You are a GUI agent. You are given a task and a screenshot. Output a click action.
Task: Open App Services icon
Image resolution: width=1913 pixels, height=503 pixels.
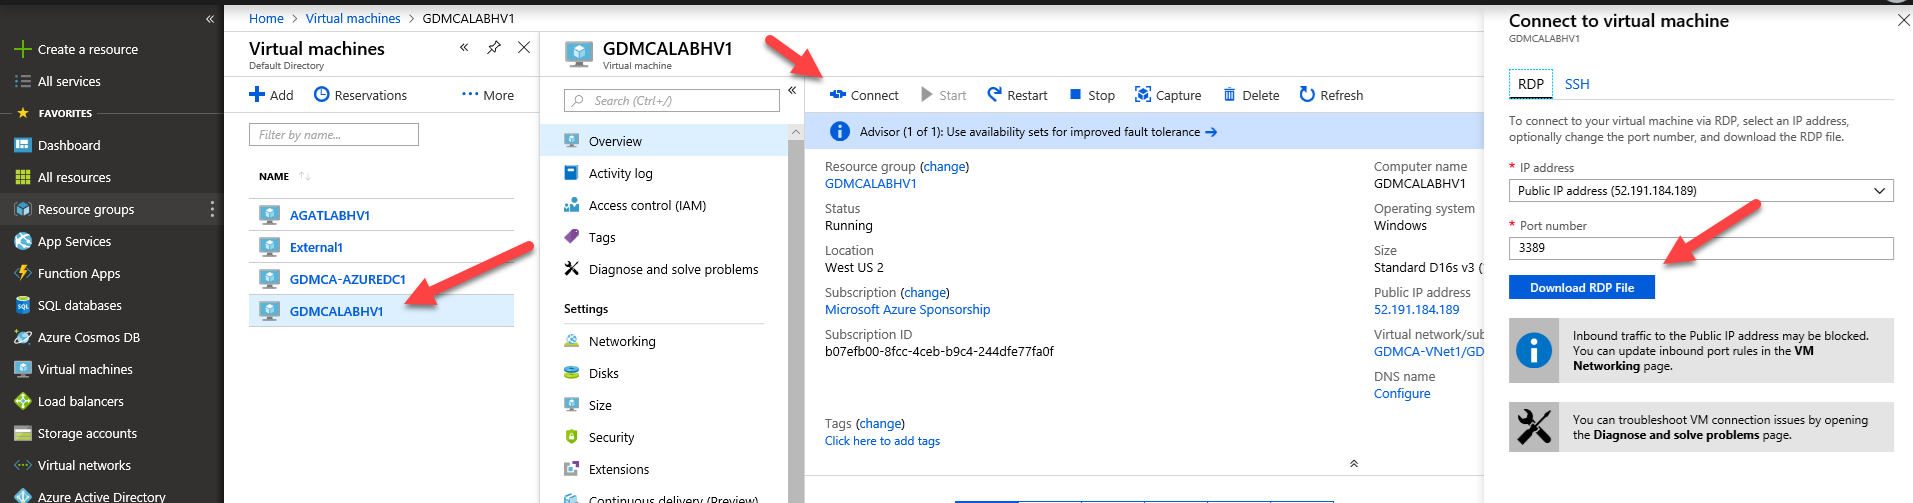tap(22, 241)
